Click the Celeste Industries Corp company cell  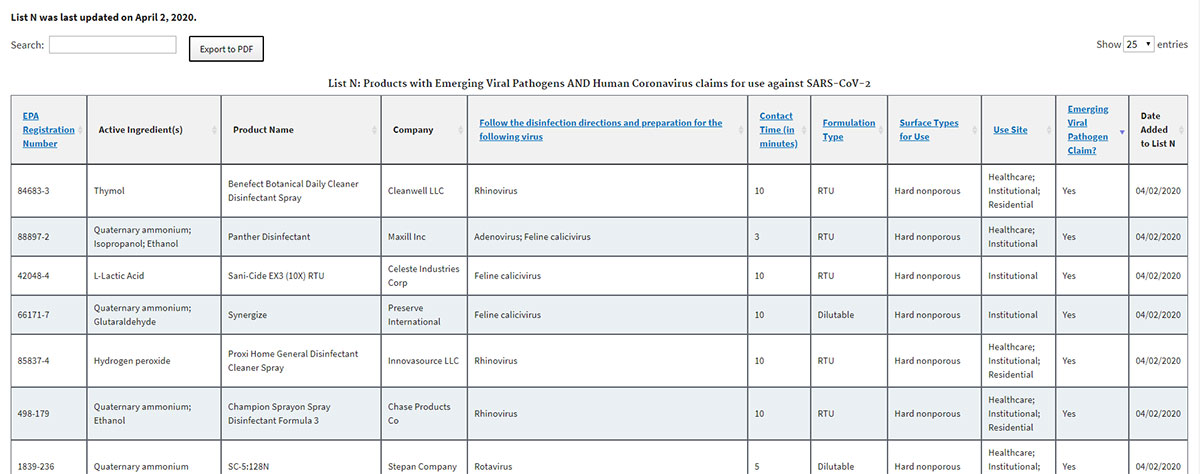tap(424, 276)
